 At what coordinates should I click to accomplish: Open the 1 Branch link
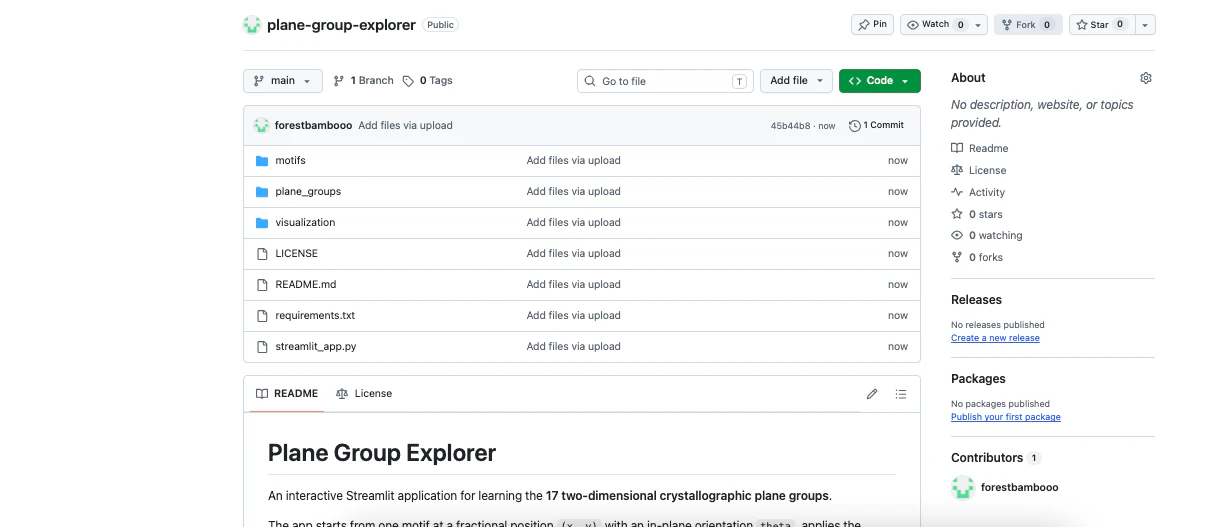click(x=364, y=81)
